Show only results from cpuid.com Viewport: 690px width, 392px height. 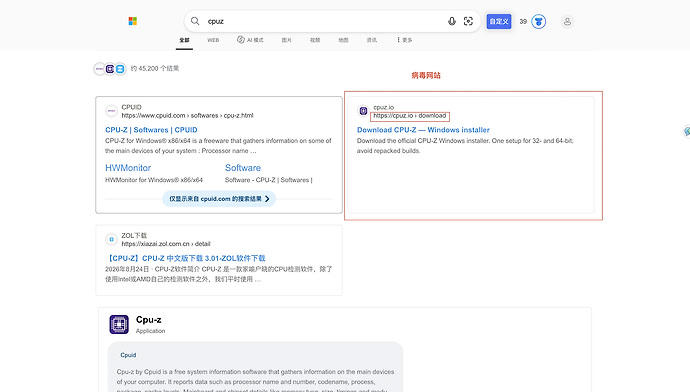point(219,198)
